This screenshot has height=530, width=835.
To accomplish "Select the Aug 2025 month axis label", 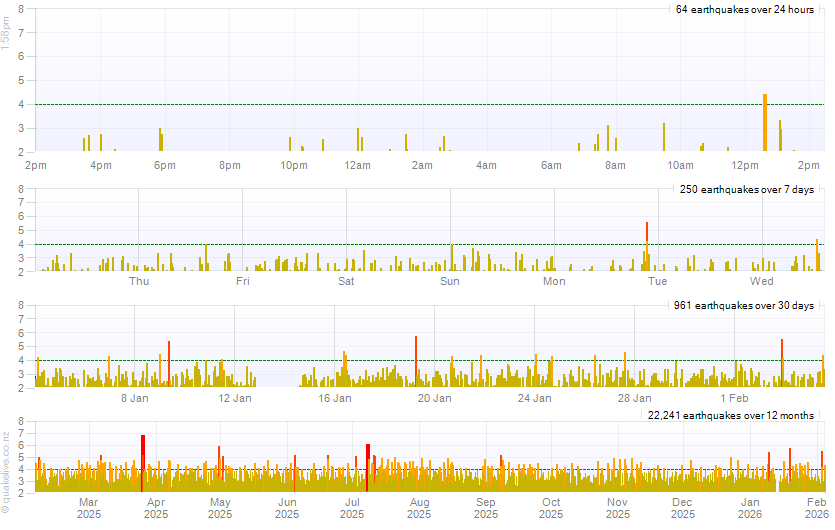I will pyautogui.click(x=419, y=508).
